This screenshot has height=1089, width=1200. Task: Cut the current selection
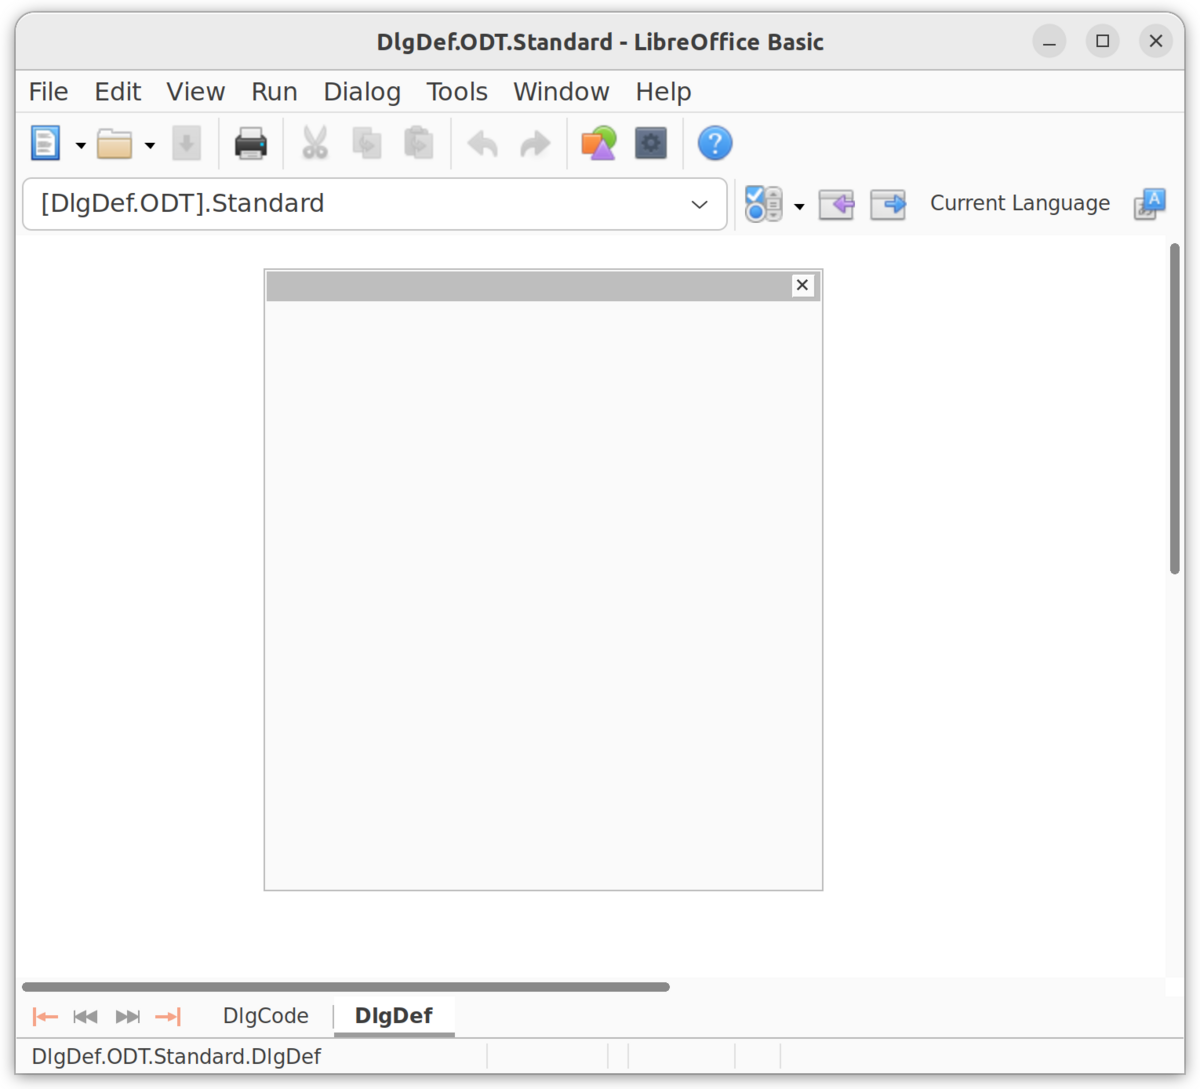tap(314, 143)
